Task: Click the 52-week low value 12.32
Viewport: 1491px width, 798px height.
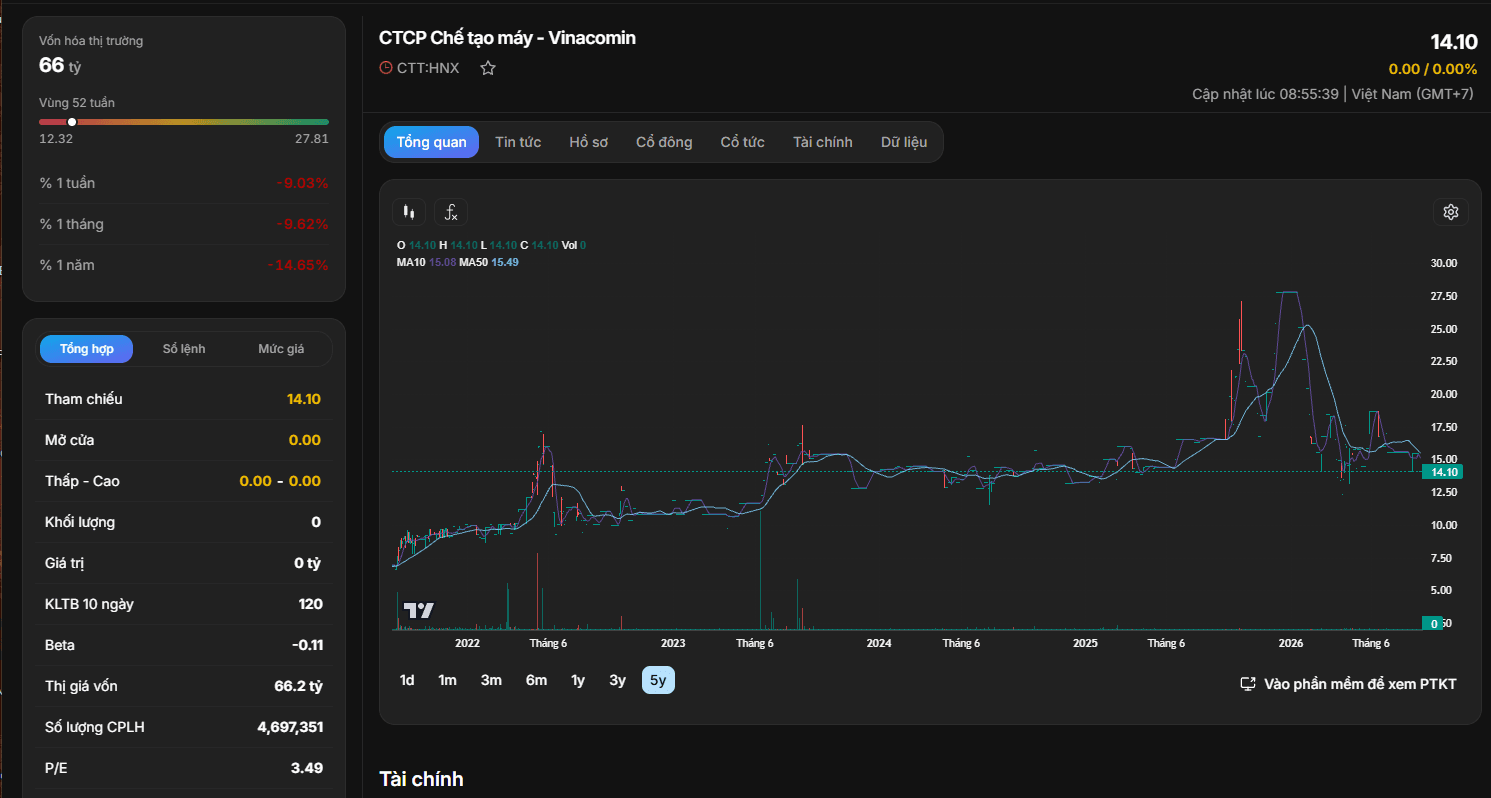Action: pyautogui.click(x=56, y=139)
